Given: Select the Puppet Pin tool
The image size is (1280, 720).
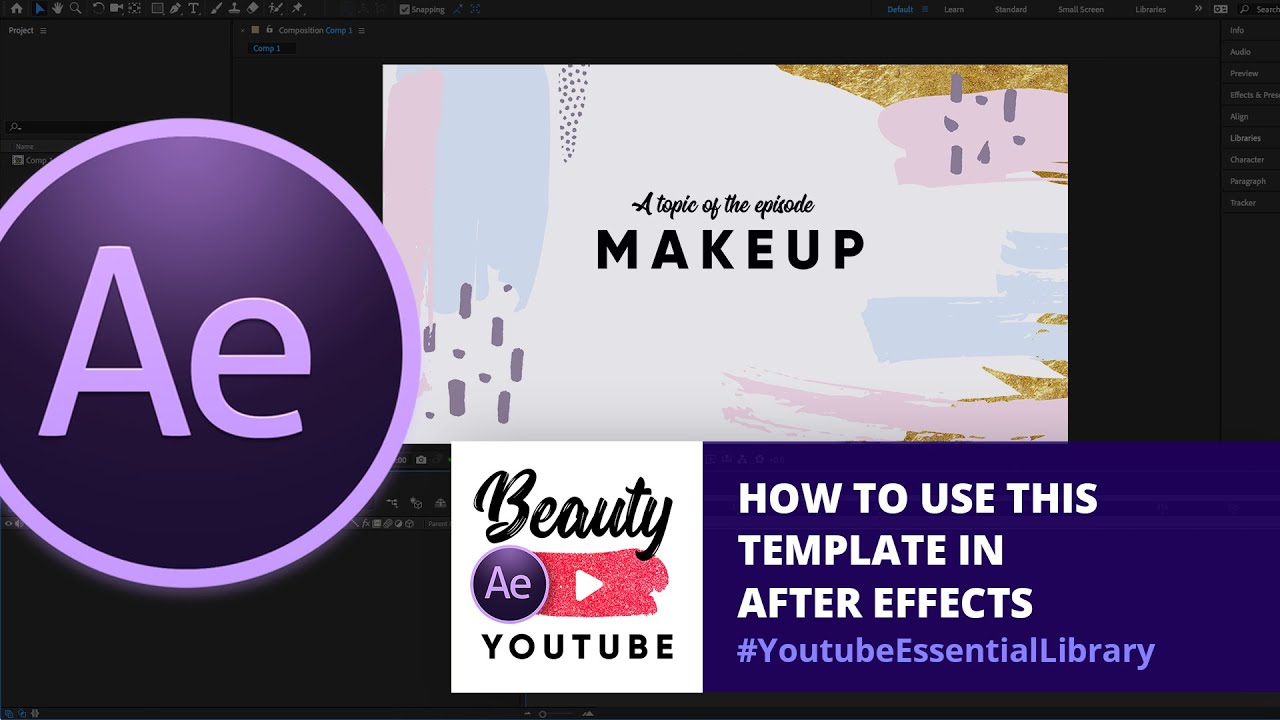Looking at the screenshot, I should pyautogui.click(x=297, y=9).
